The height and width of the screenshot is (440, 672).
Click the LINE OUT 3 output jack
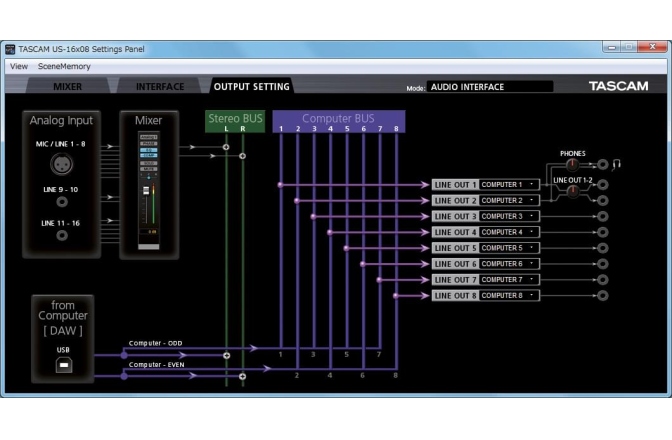point(603,216)
